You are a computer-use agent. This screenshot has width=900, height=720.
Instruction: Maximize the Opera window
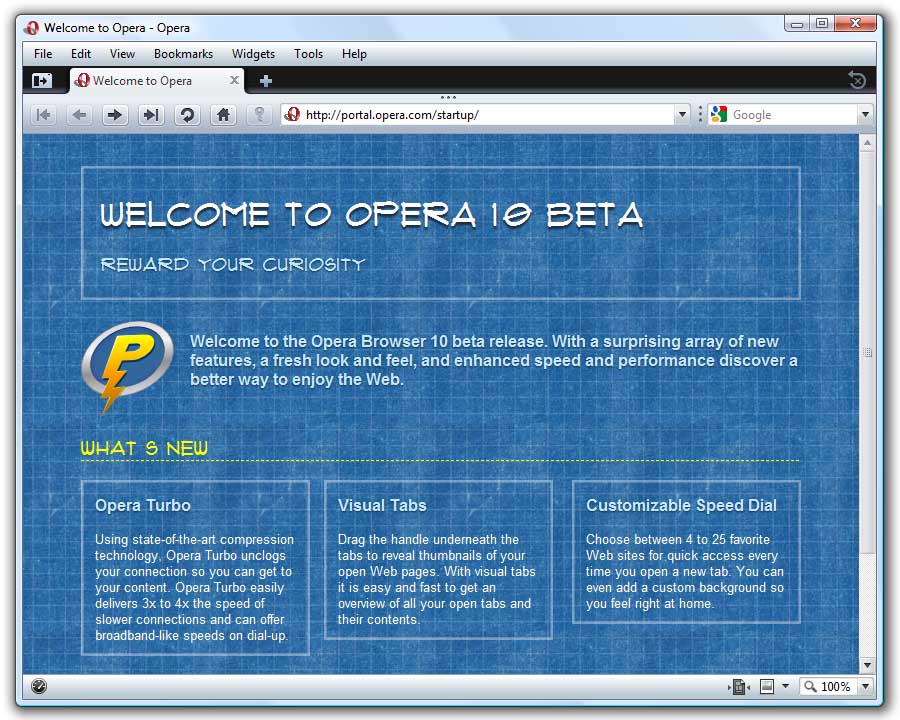[822, 24]
